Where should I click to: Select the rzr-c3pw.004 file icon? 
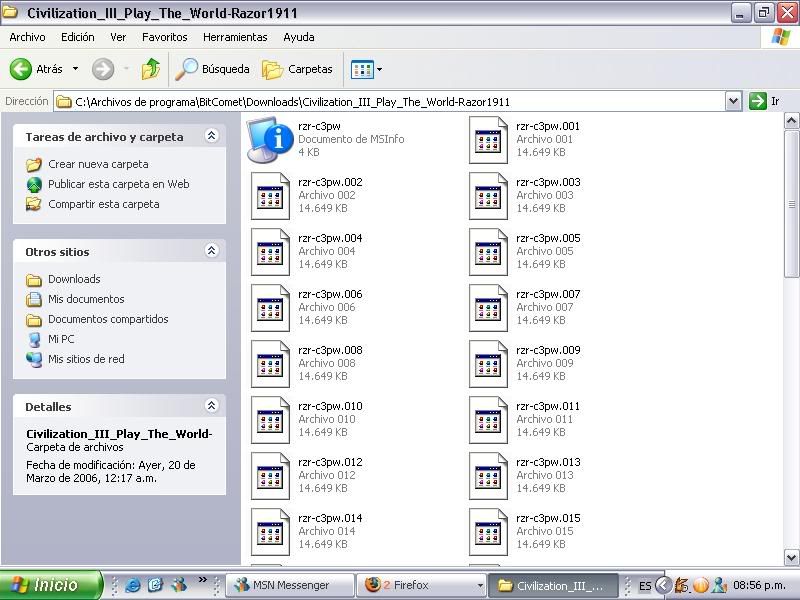pyautogui.click(x=270, y=252)
